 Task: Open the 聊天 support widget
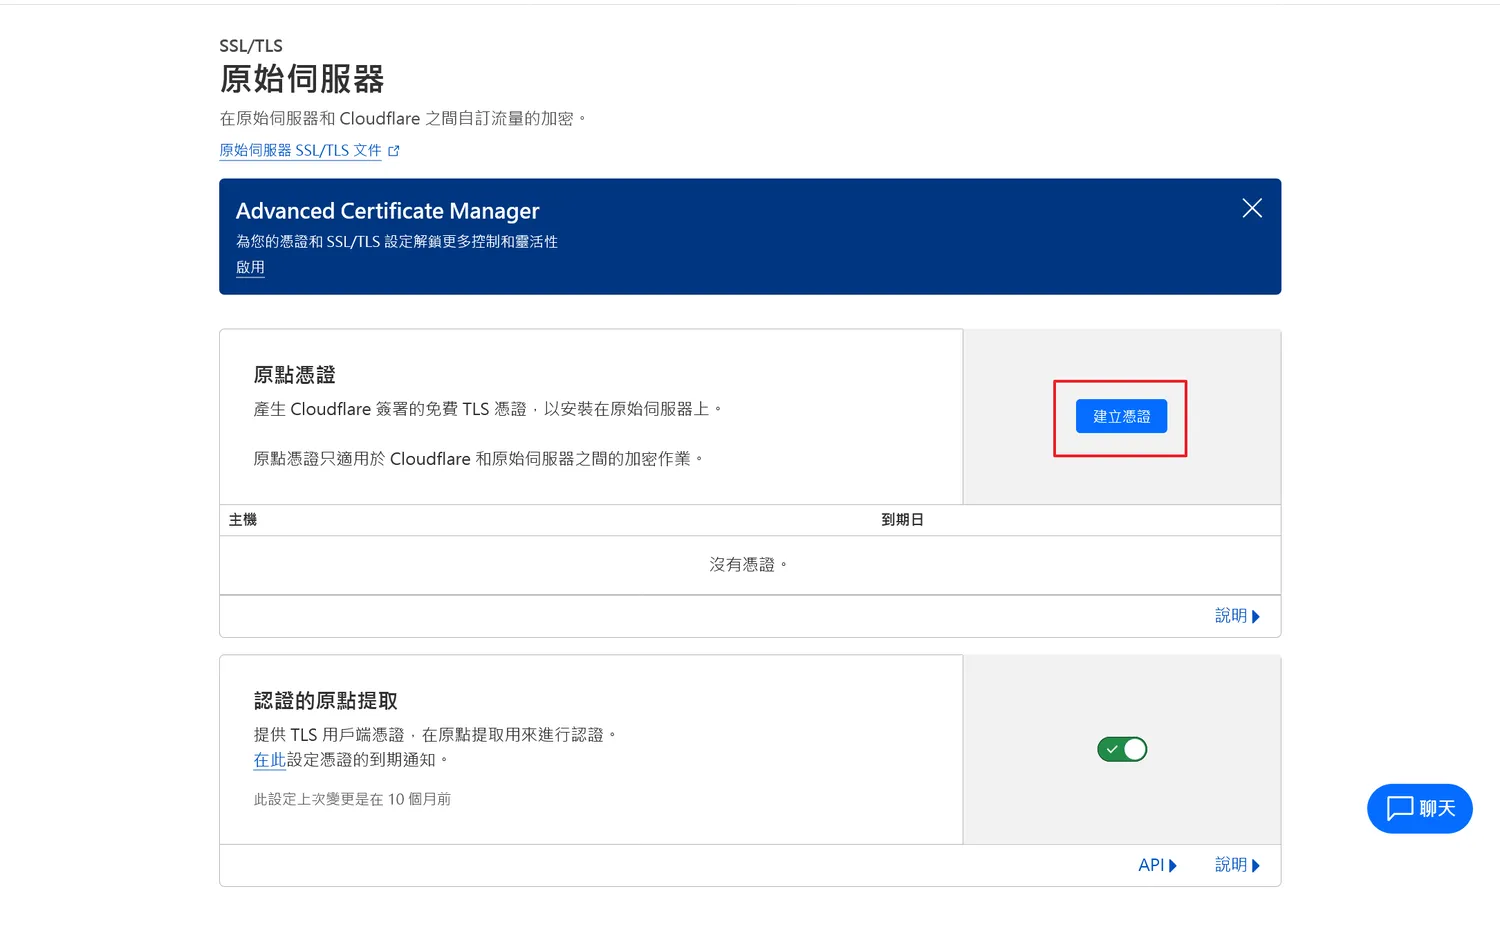click(1419, 808)
